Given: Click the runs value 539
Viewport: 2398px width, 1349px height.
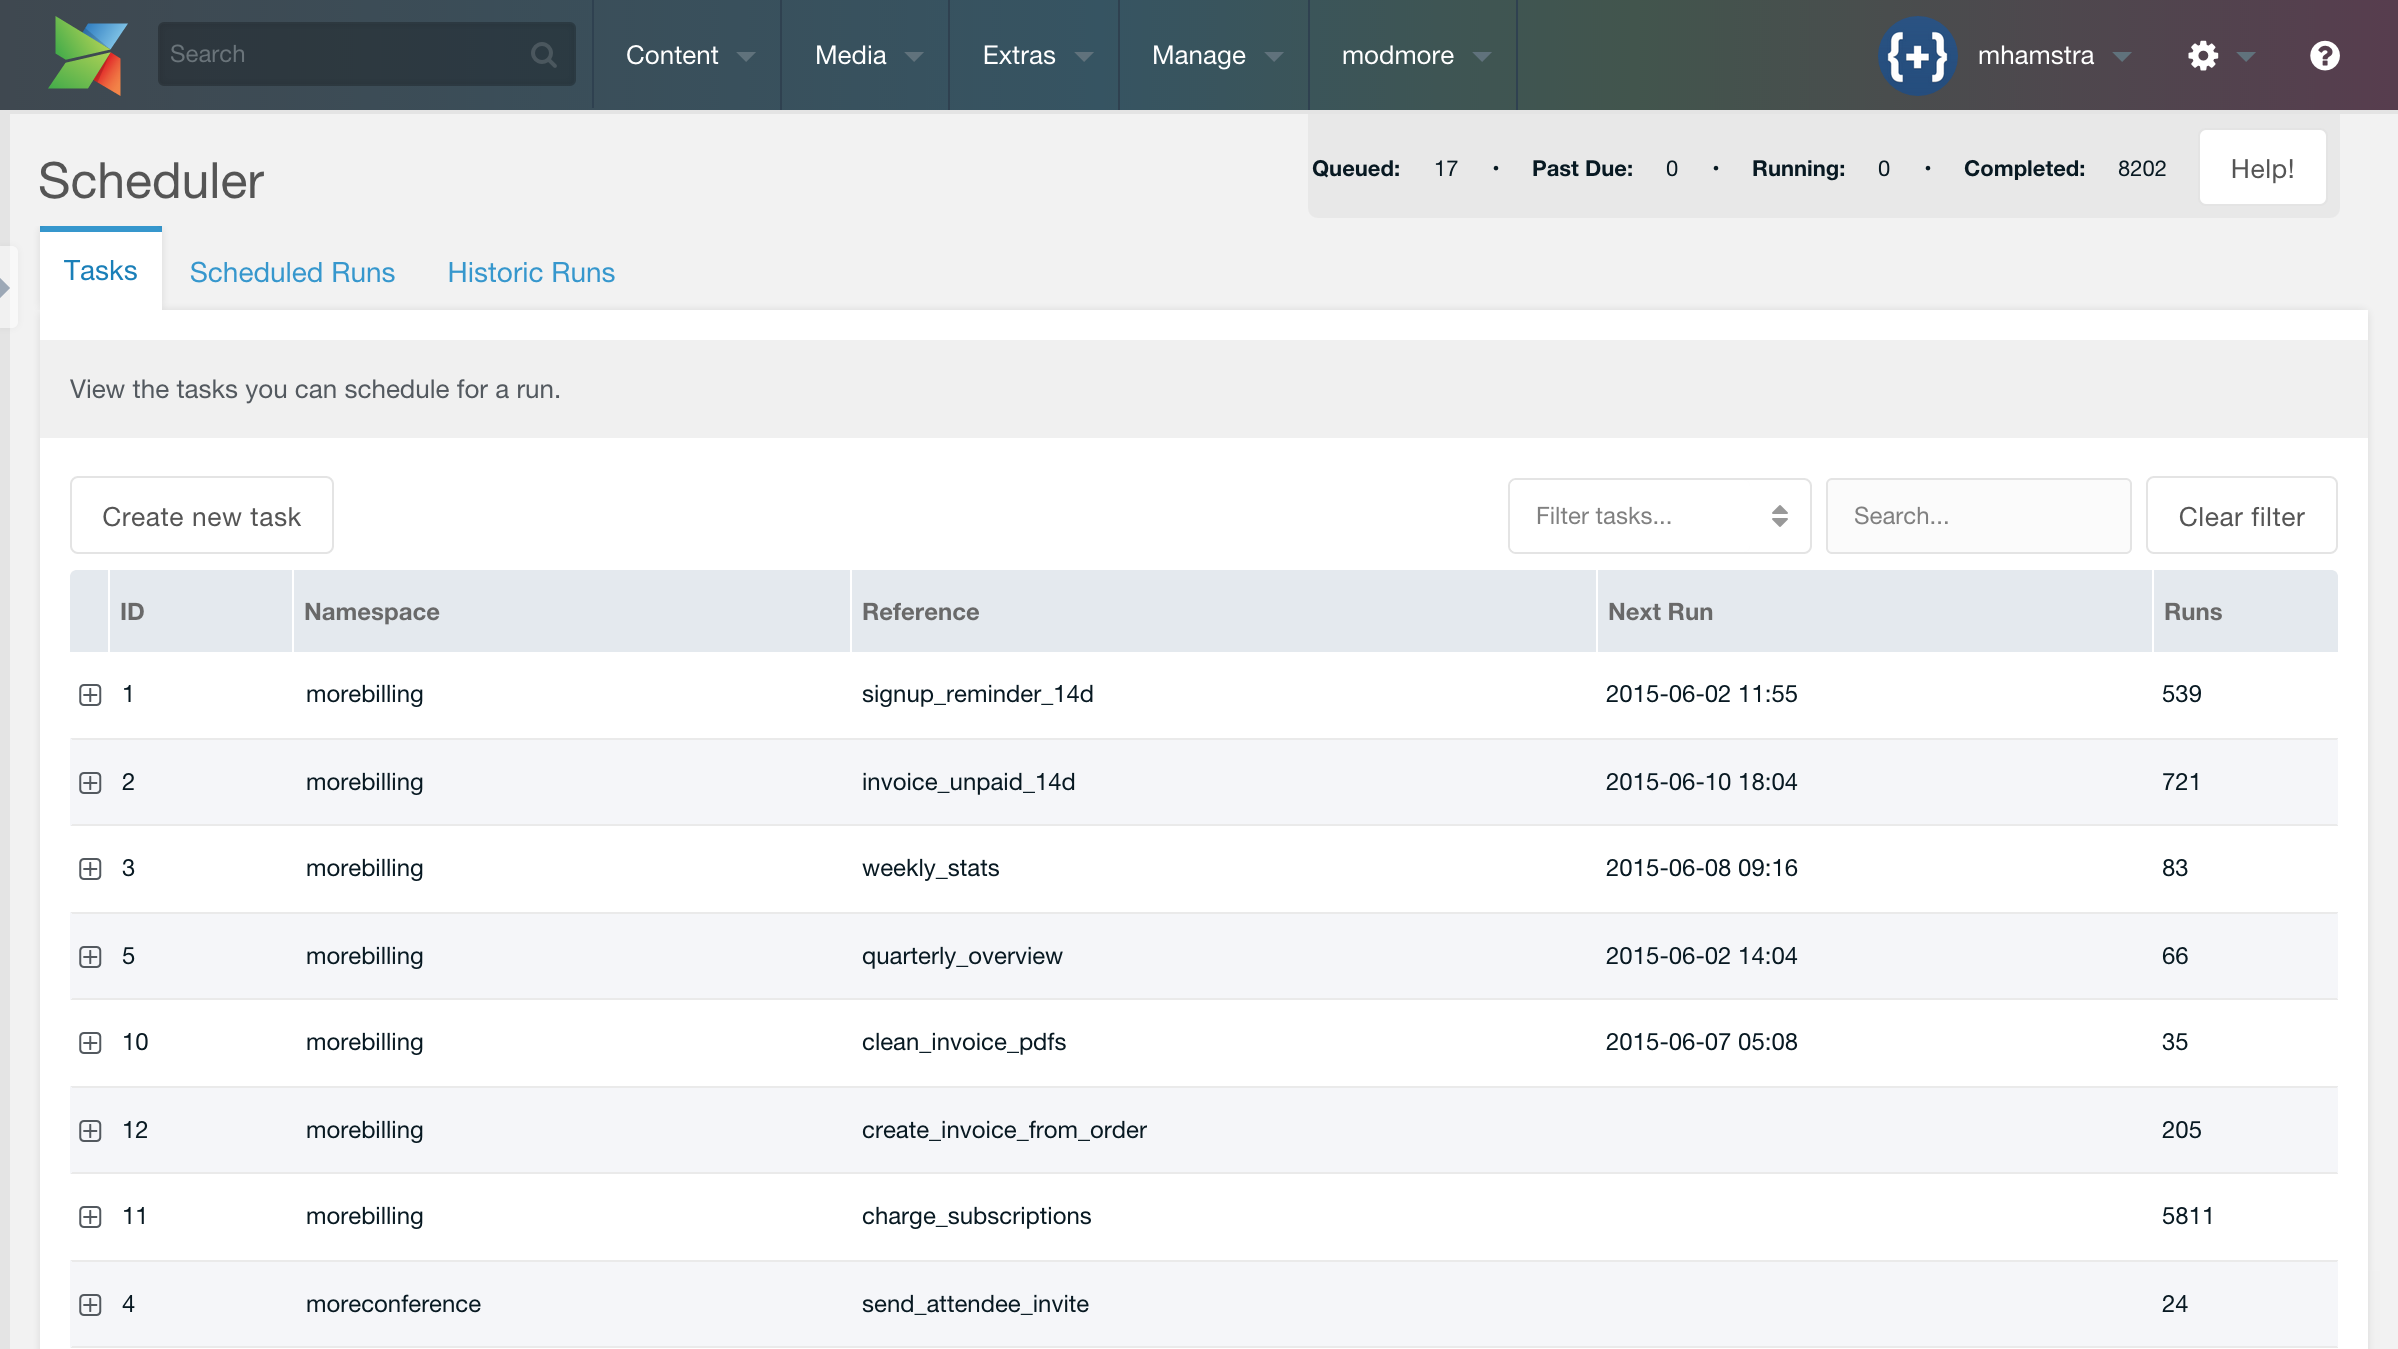Looking at the screenshot, I should 2181,694.
